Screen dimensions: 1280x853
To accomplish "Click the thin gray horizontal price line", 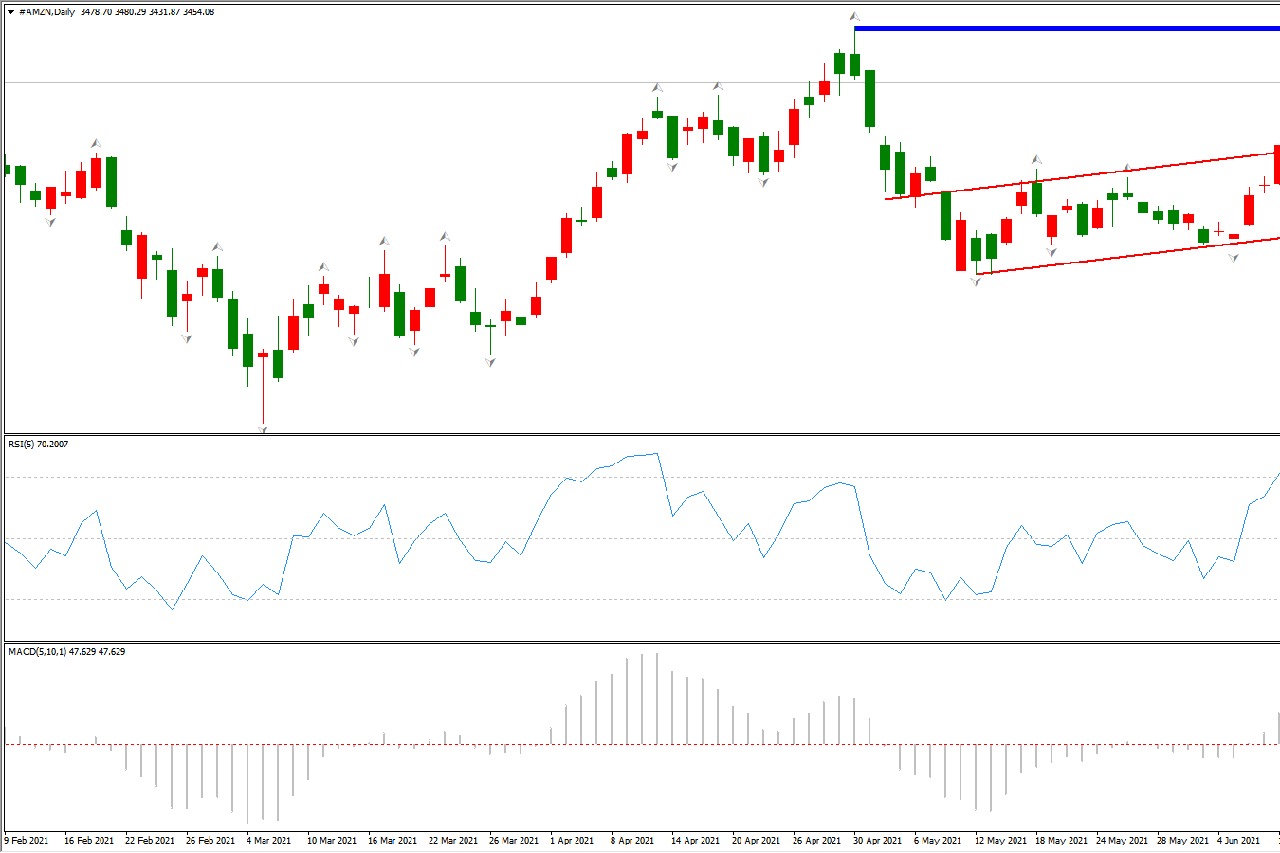I will click(x=400, y=82).
